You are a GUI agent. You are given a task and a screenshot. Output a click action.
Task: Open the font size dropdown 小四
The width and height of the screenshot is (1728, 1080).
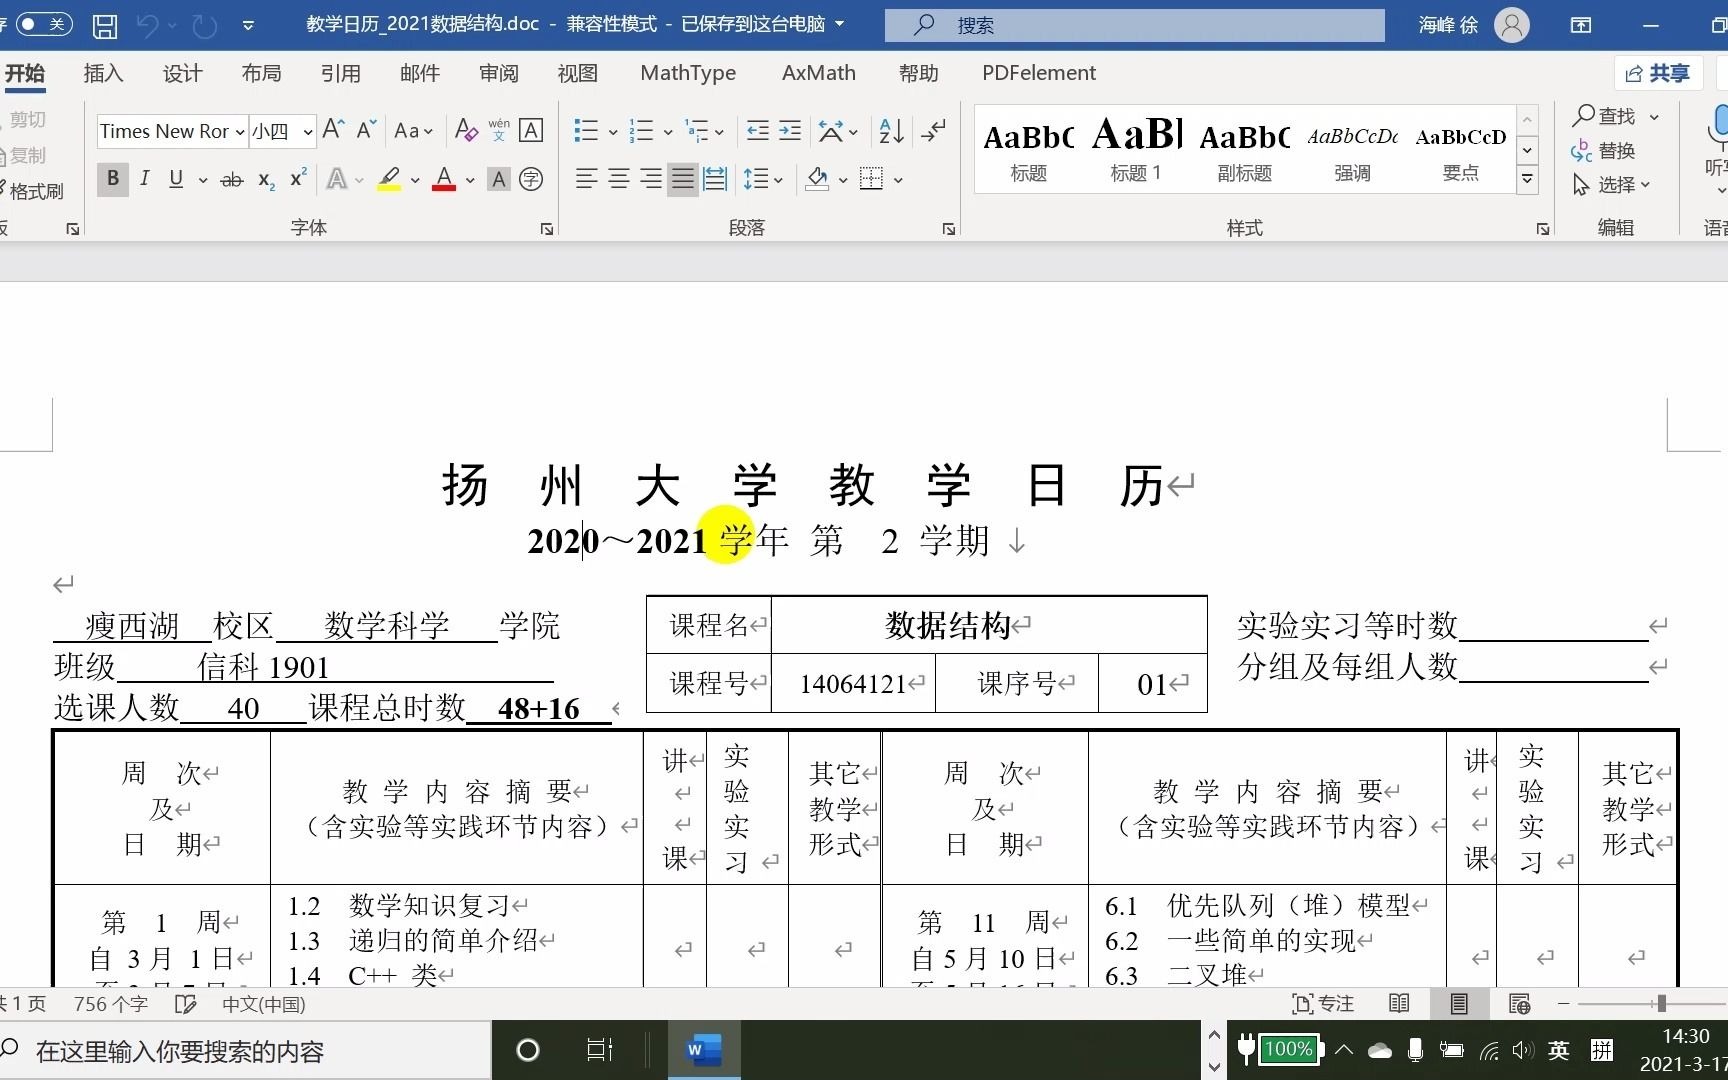308,132
